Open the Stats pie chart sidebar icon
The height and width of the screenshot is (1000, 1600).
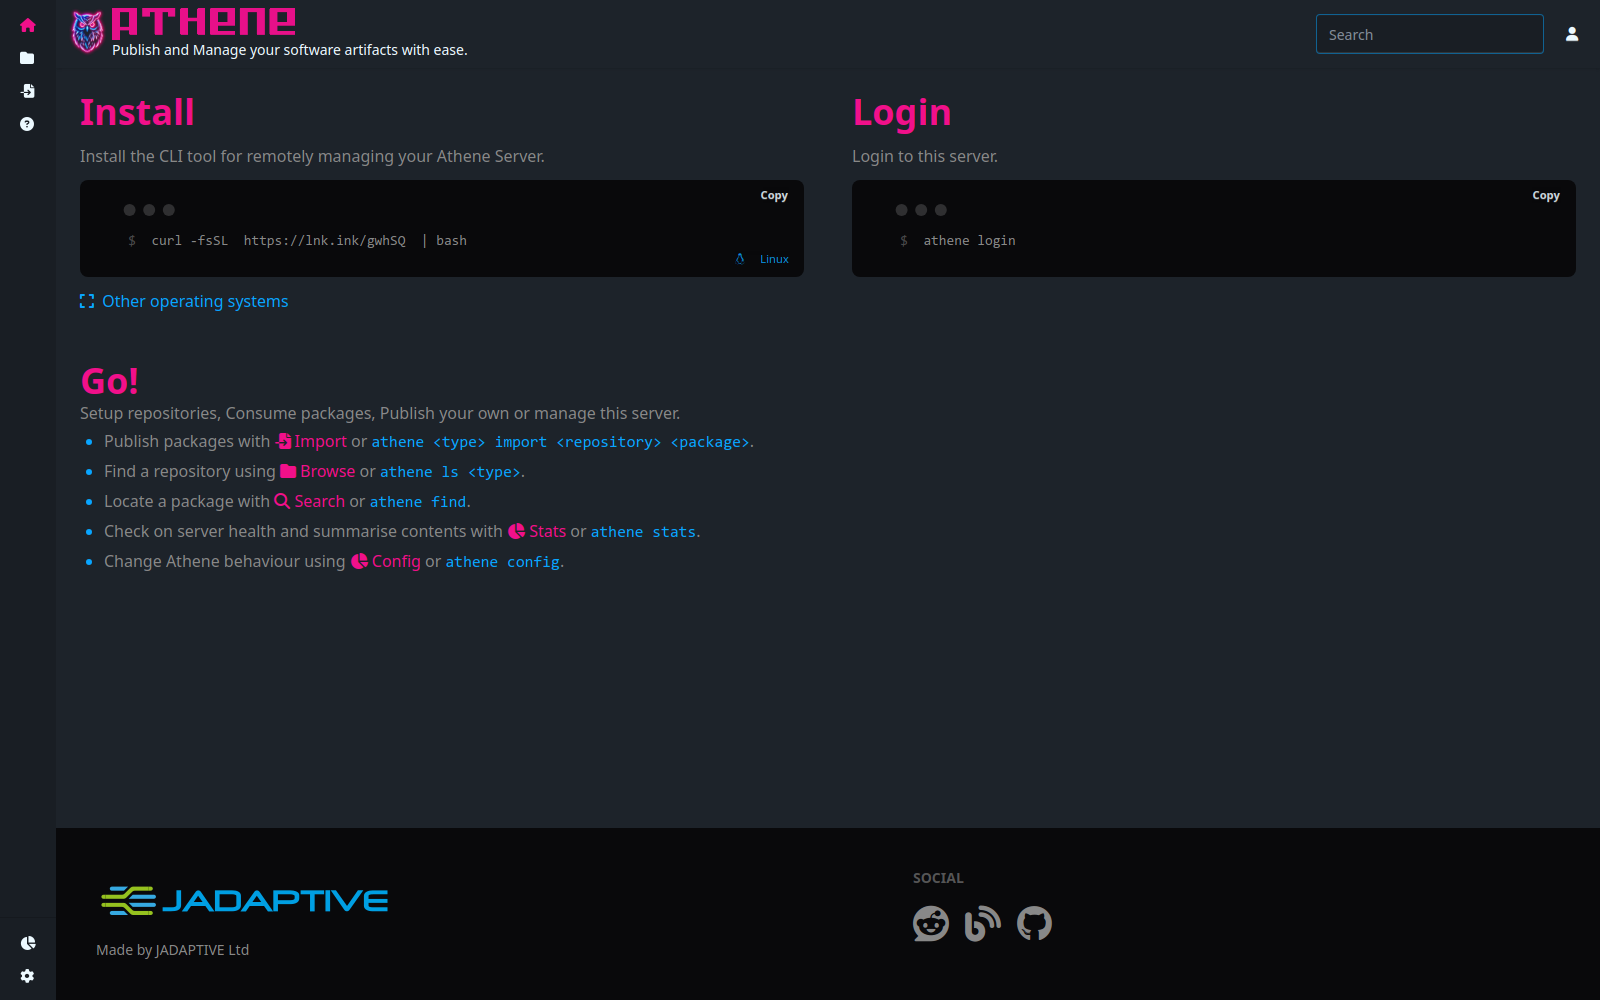point(27,943)
